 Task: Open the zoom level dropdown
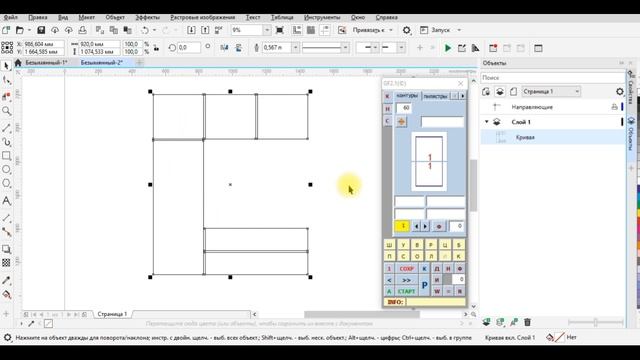click(x=267, y=30)
